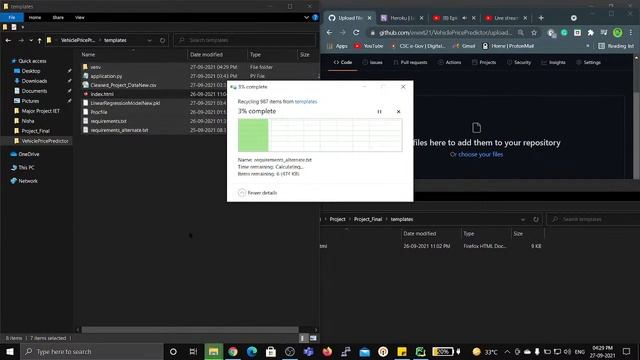Open This PC in the navigation pane
The height and width of the screenshot is (360, 640).
tap(26, 167)
